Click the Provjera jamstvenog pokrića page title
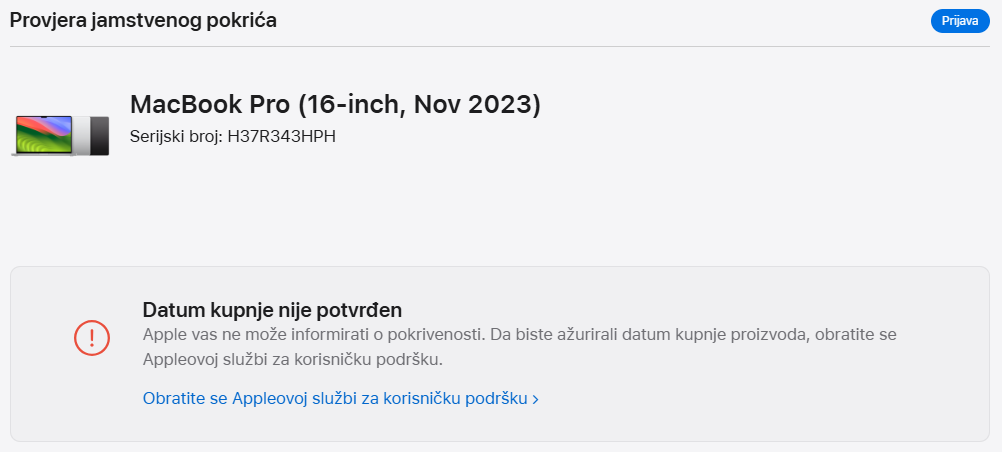 click(143, 20)
